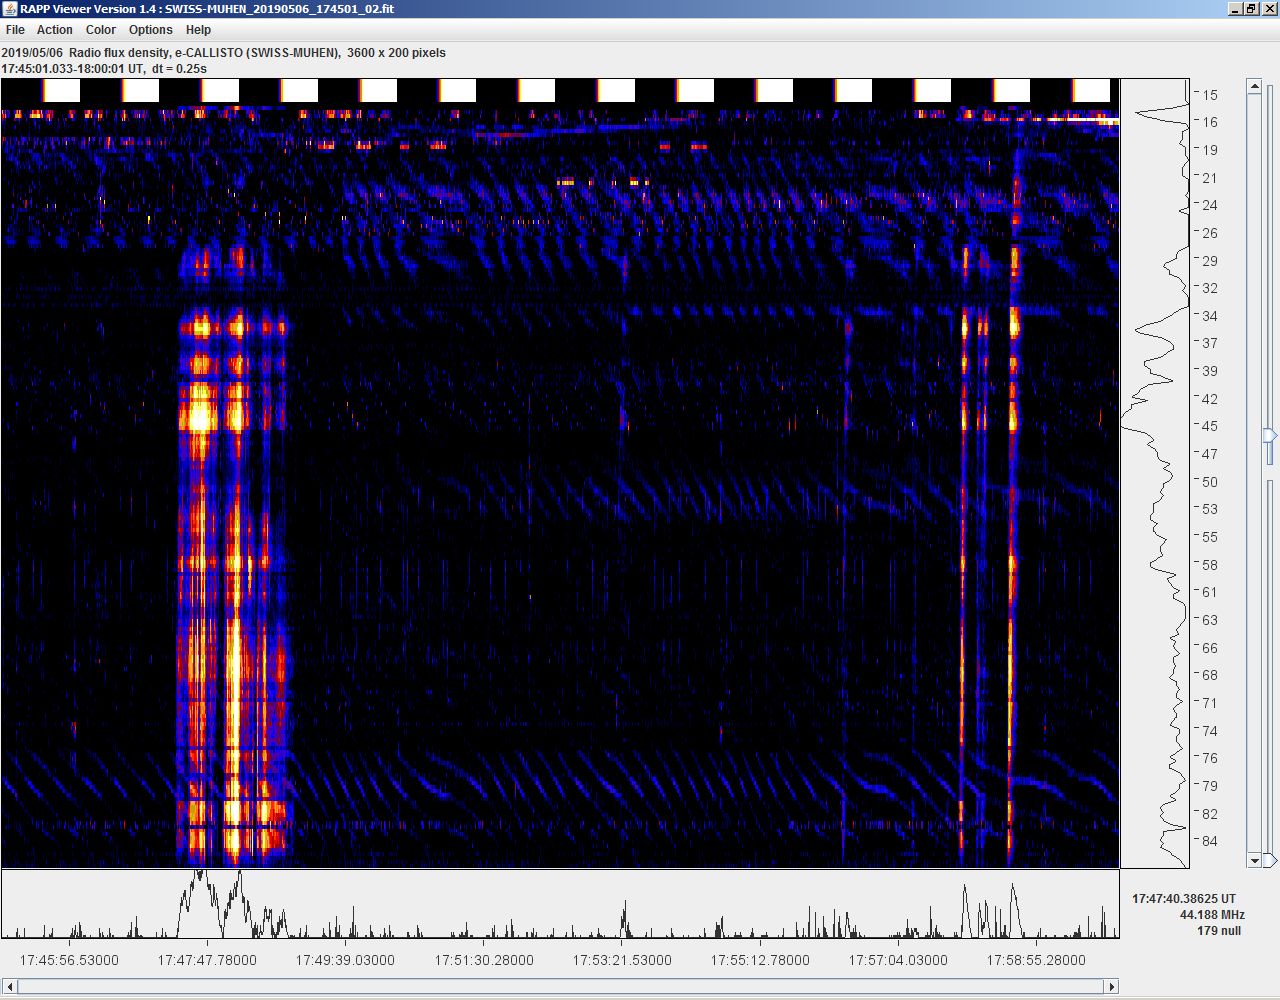Screen dimensions: 1280x1000
Task: Close the RAPP Viewer window
Action: 1268,9
